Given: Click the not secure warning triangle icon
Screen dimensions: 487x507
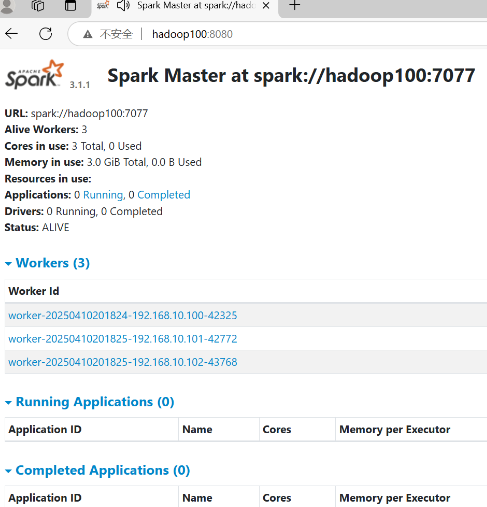Looking at the screenshot, I should 88,34.
